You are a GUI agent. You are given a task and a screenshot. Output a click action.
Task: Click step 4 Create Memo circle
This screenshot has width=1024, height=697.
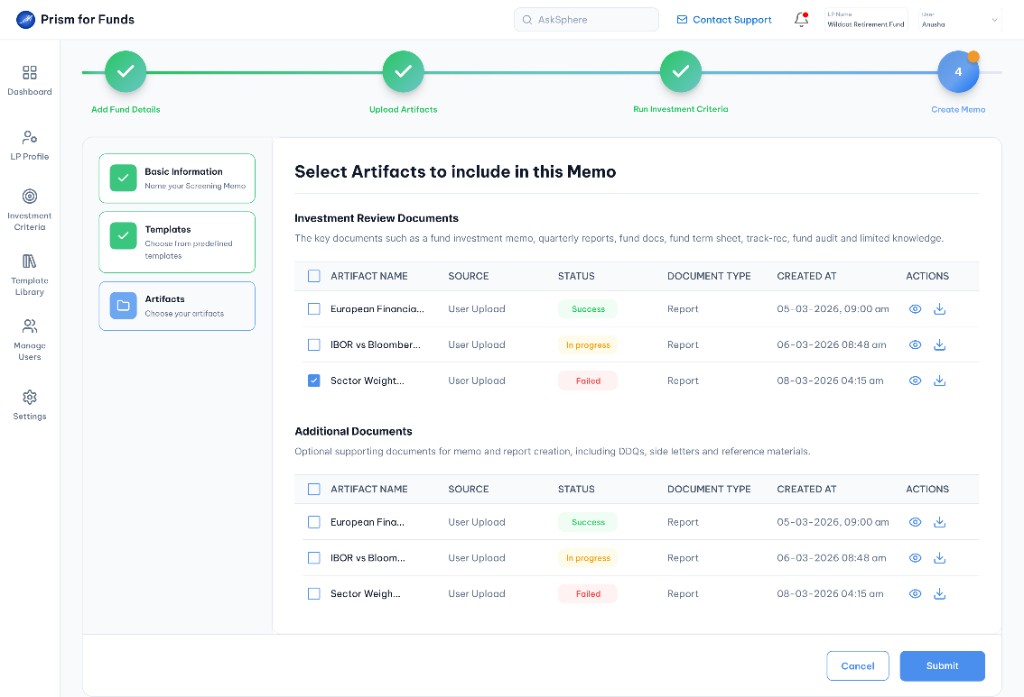(958, 72)
